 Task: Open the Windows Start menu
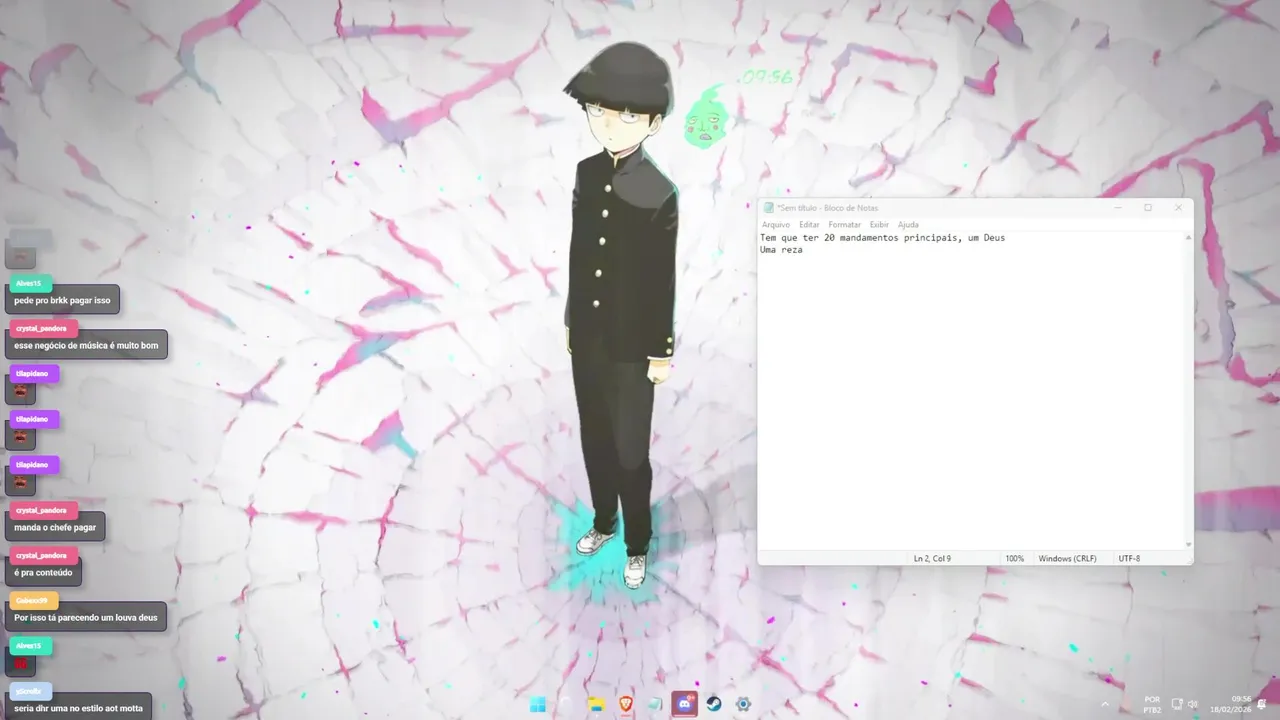[538, 704]
